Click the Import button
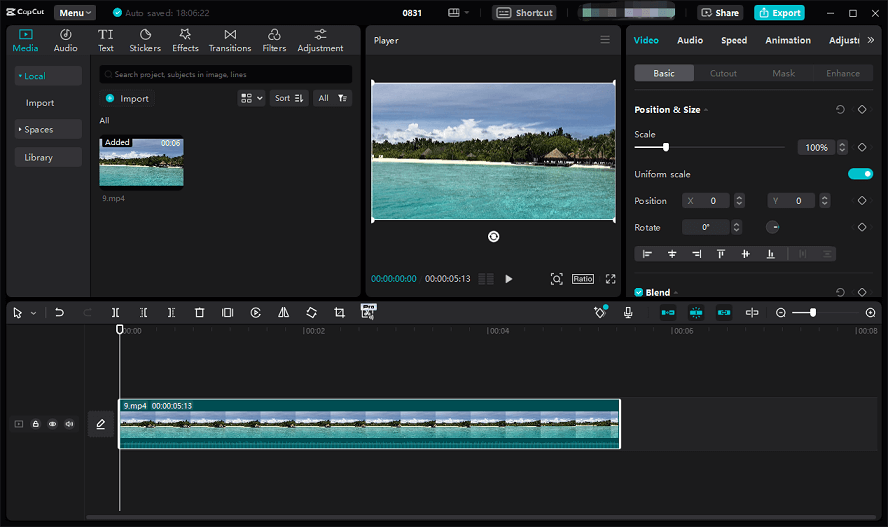 [x=127, y=98]
